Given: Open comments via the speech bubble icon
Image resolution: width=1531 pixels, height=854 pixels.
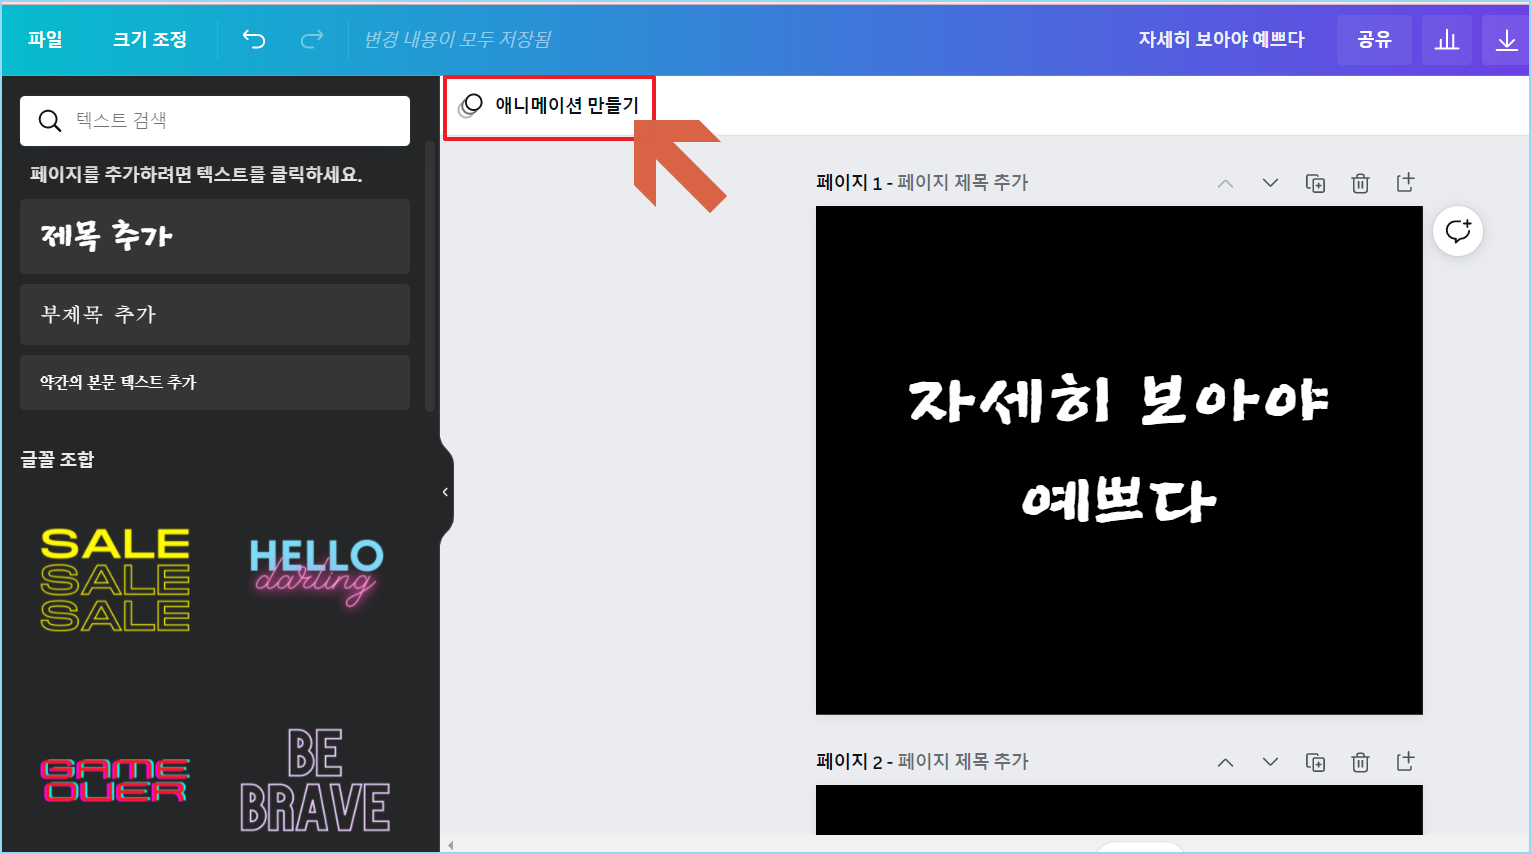Looking at the screenshot, I should 1458,231.
